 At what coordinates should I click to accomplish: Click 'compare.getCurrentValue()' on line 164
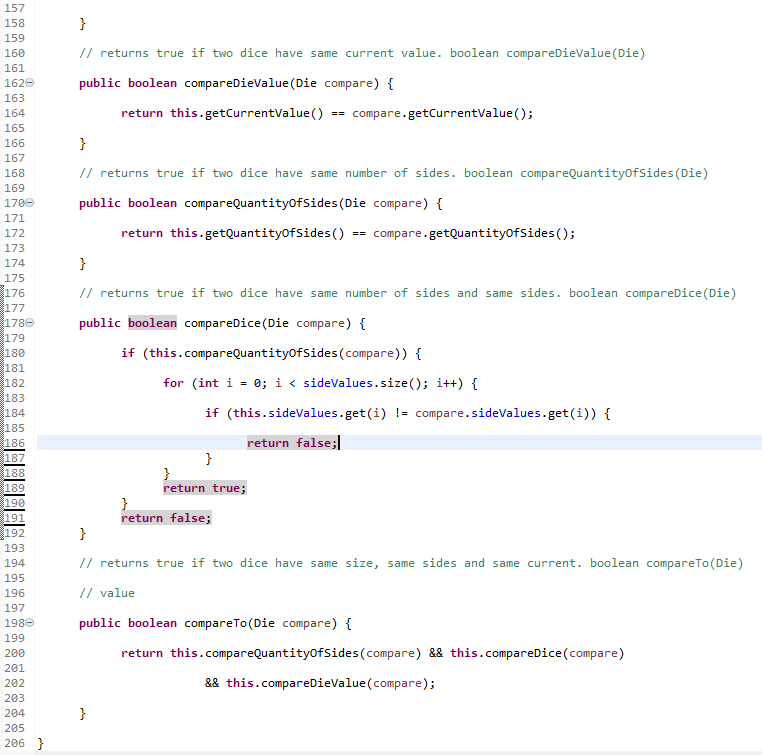[x=439, y=113]
